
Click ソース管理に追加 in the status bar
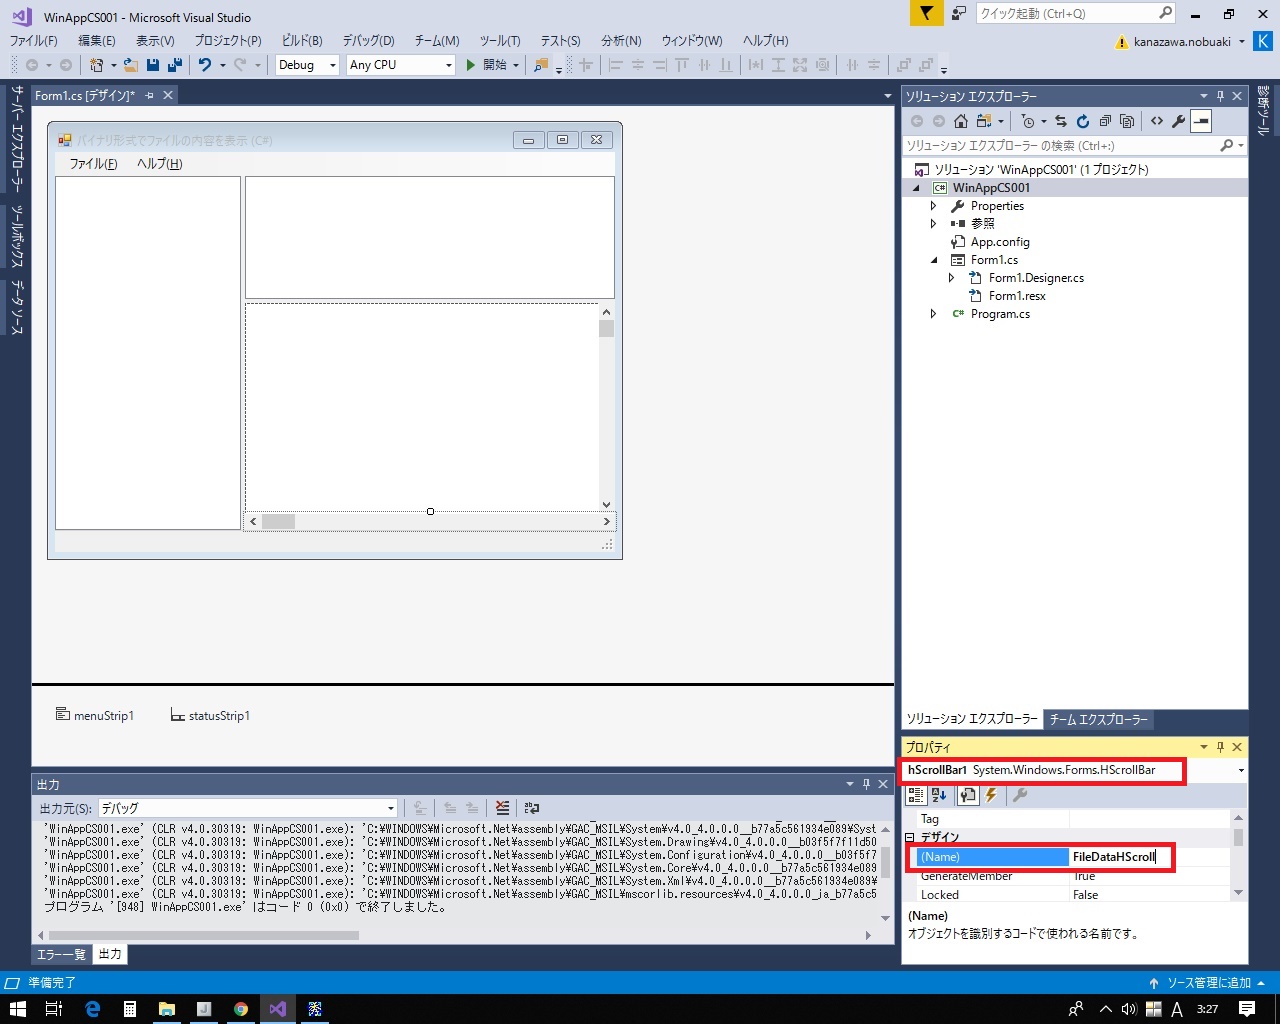(x=1208, y=983)
